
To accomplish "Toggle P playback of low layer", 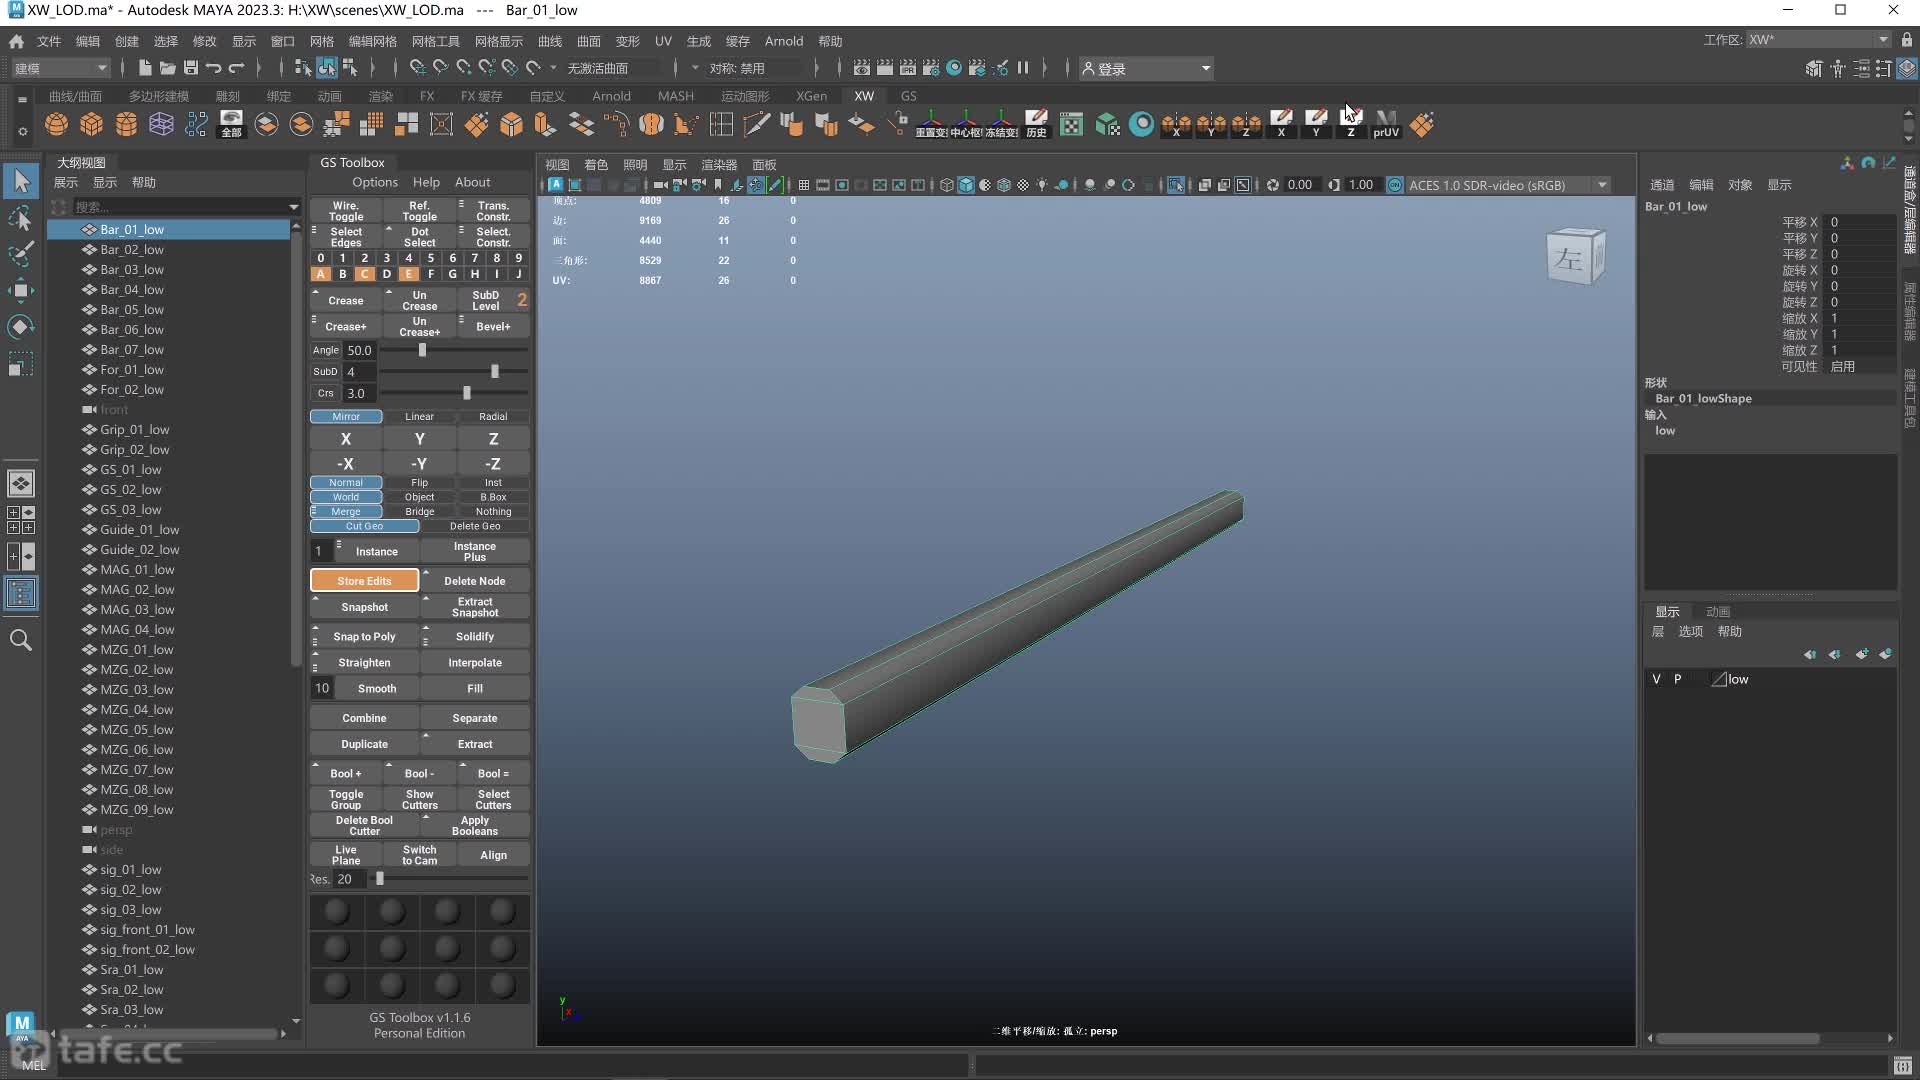I will point(1678,679).
